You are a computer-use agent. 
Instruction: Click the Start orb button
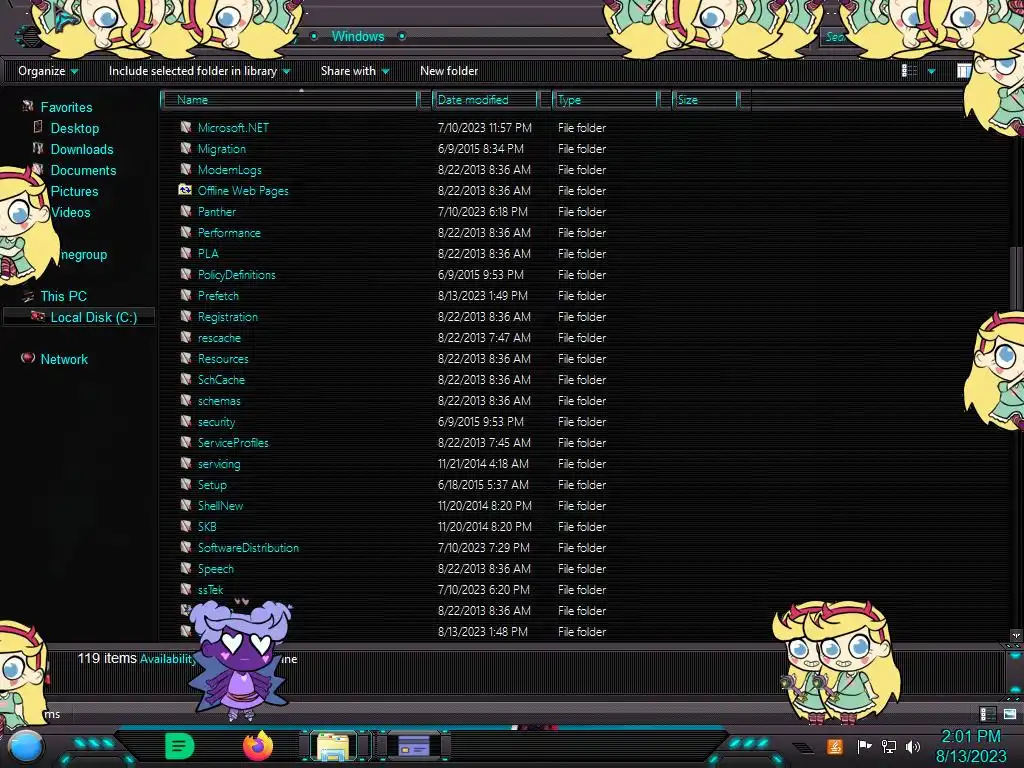click(x=27, y=746)
